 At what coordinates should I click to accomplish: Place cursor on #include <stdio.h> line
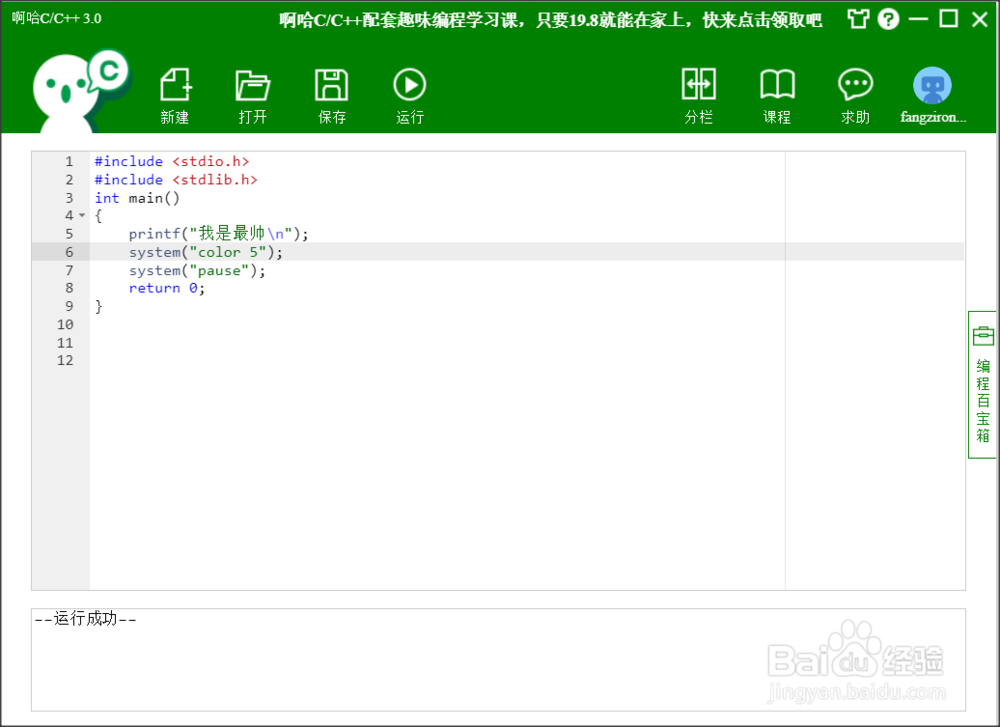172,161
